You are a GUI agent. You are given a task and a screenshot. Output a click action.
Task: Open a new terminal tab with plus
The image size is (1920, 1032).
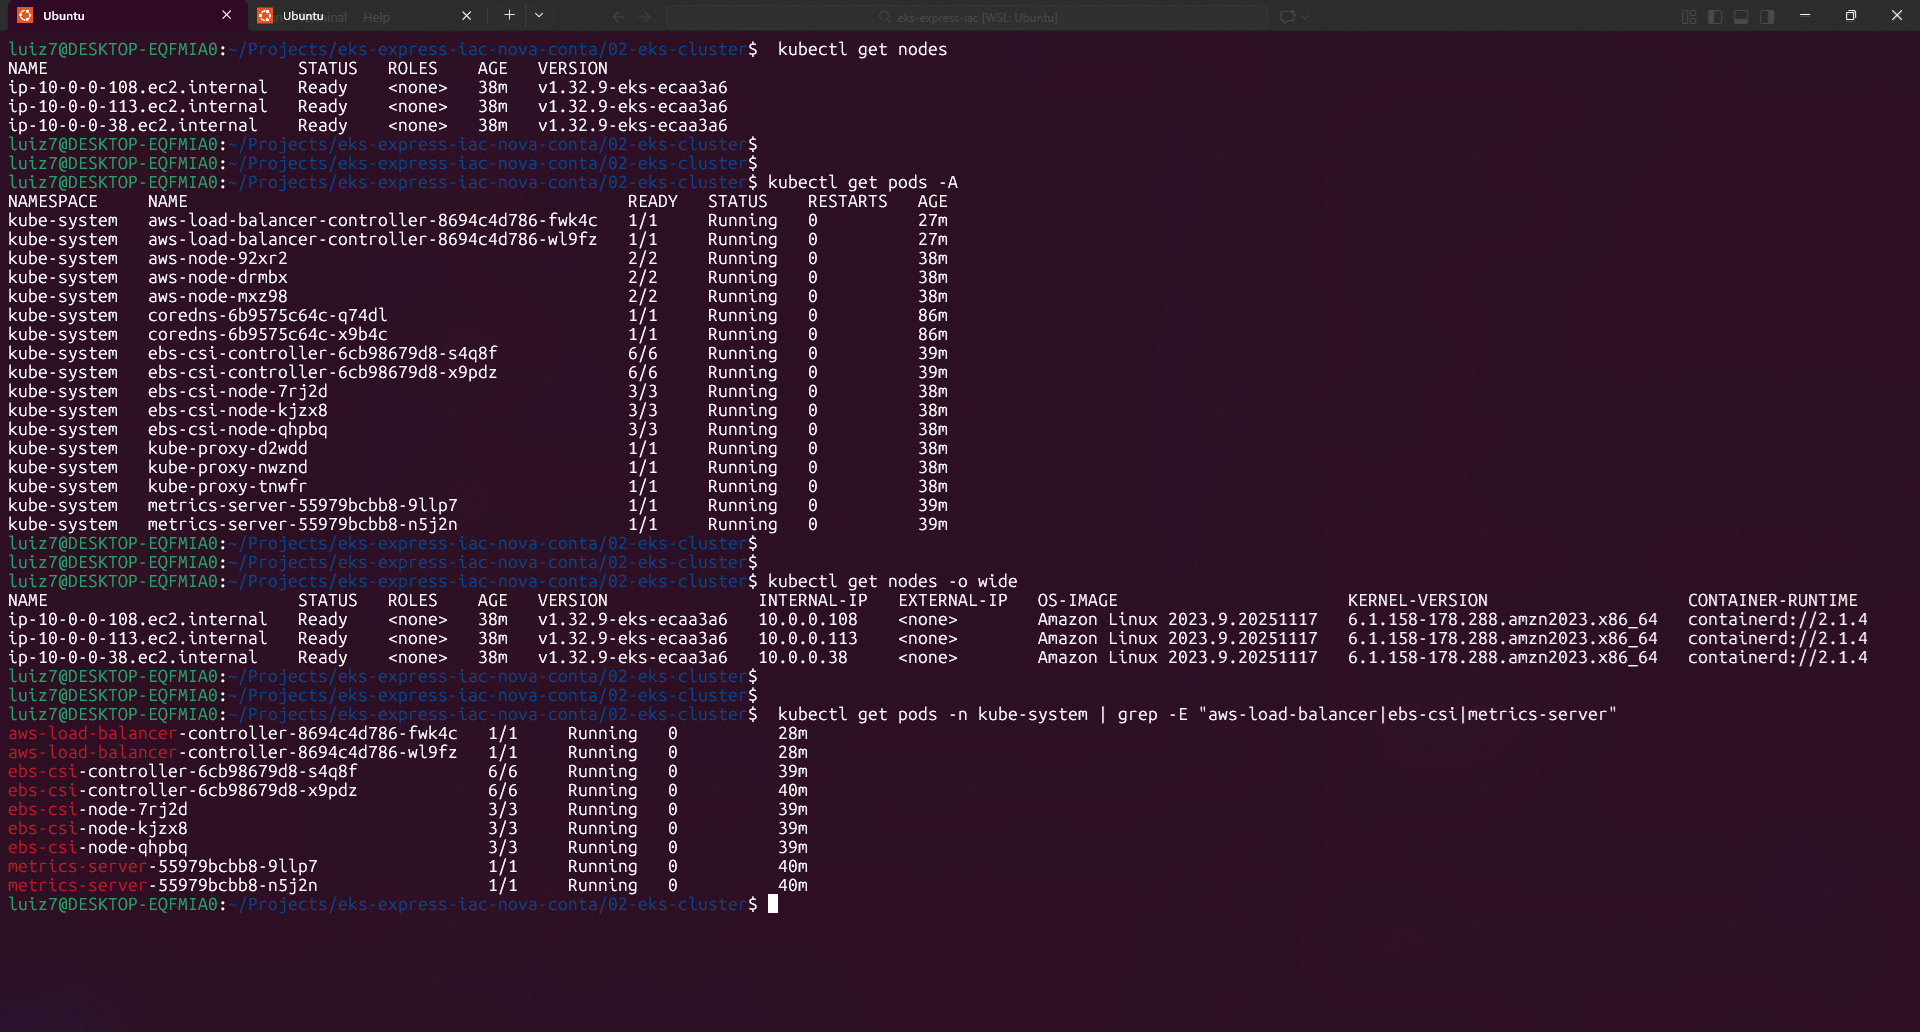(509, 15)
